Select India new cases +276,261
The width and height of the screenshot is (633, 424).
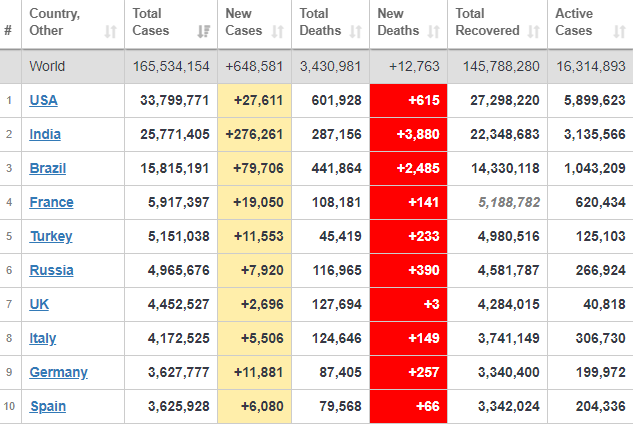point(254,134)
